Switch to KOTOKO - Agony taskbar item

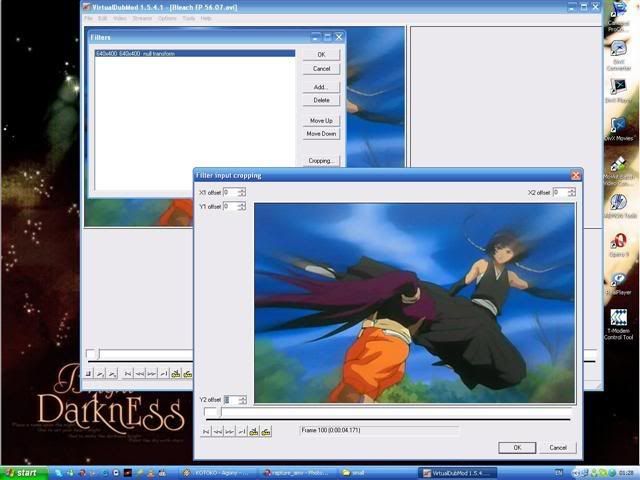pos(217,473)
